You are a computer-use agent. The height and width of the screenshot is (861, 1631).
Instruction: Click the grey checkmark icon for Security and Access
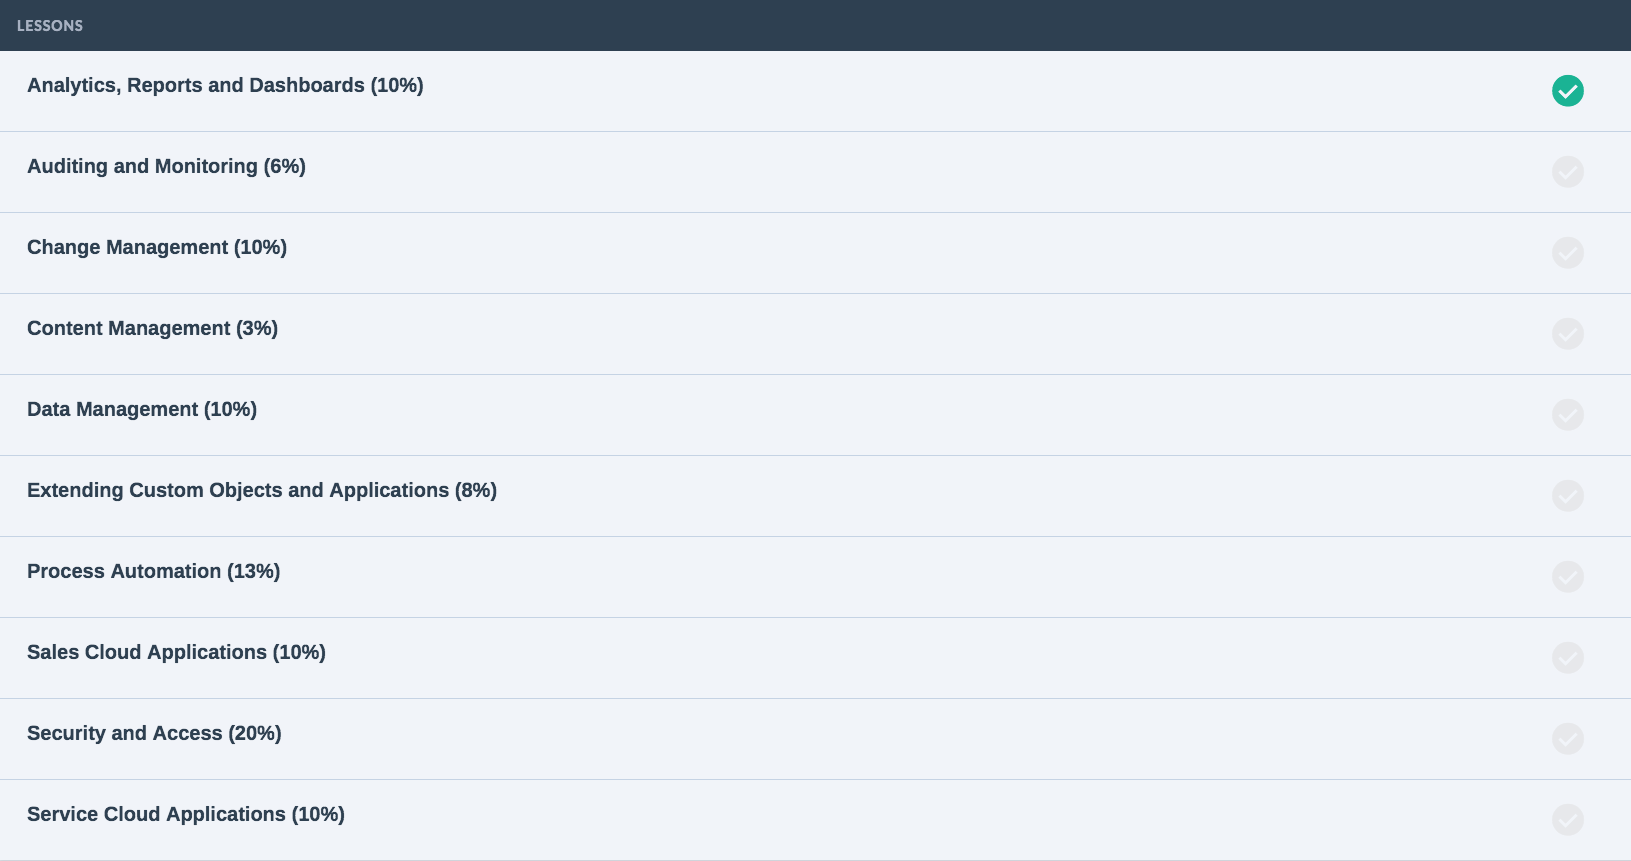(1567, 739)
